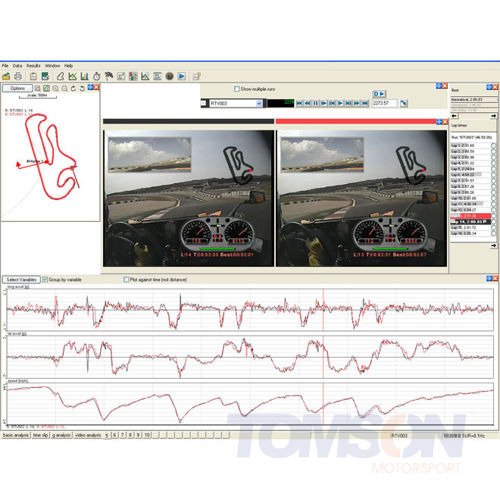The width and height of the screenshot is (500, 500).
Task: Click the green save data toolbar icon
Action: click(45, 76)
